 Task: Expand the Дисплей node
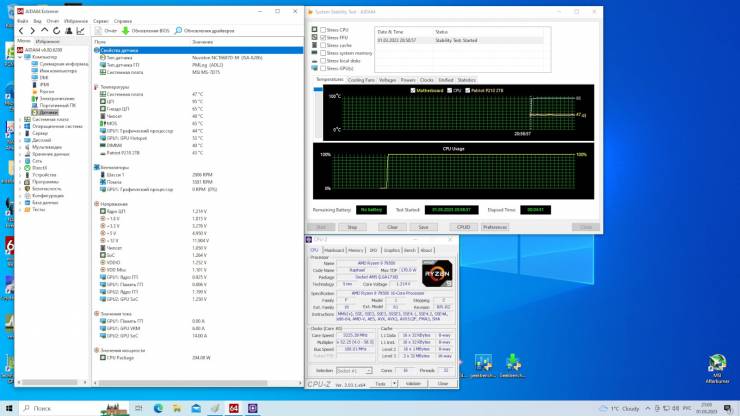point(20,140)
